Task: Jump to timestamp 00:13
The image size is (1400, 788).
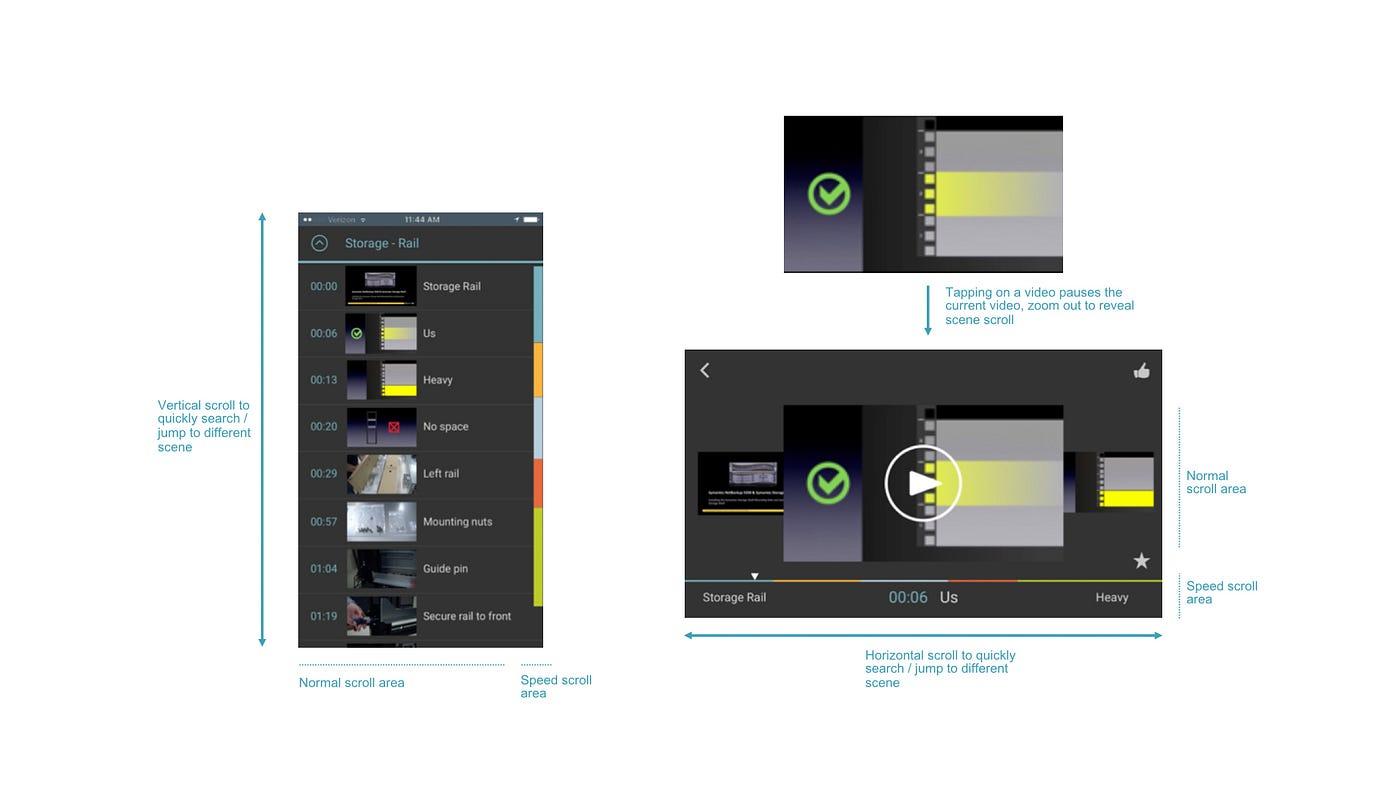Action: pos(323,380)
